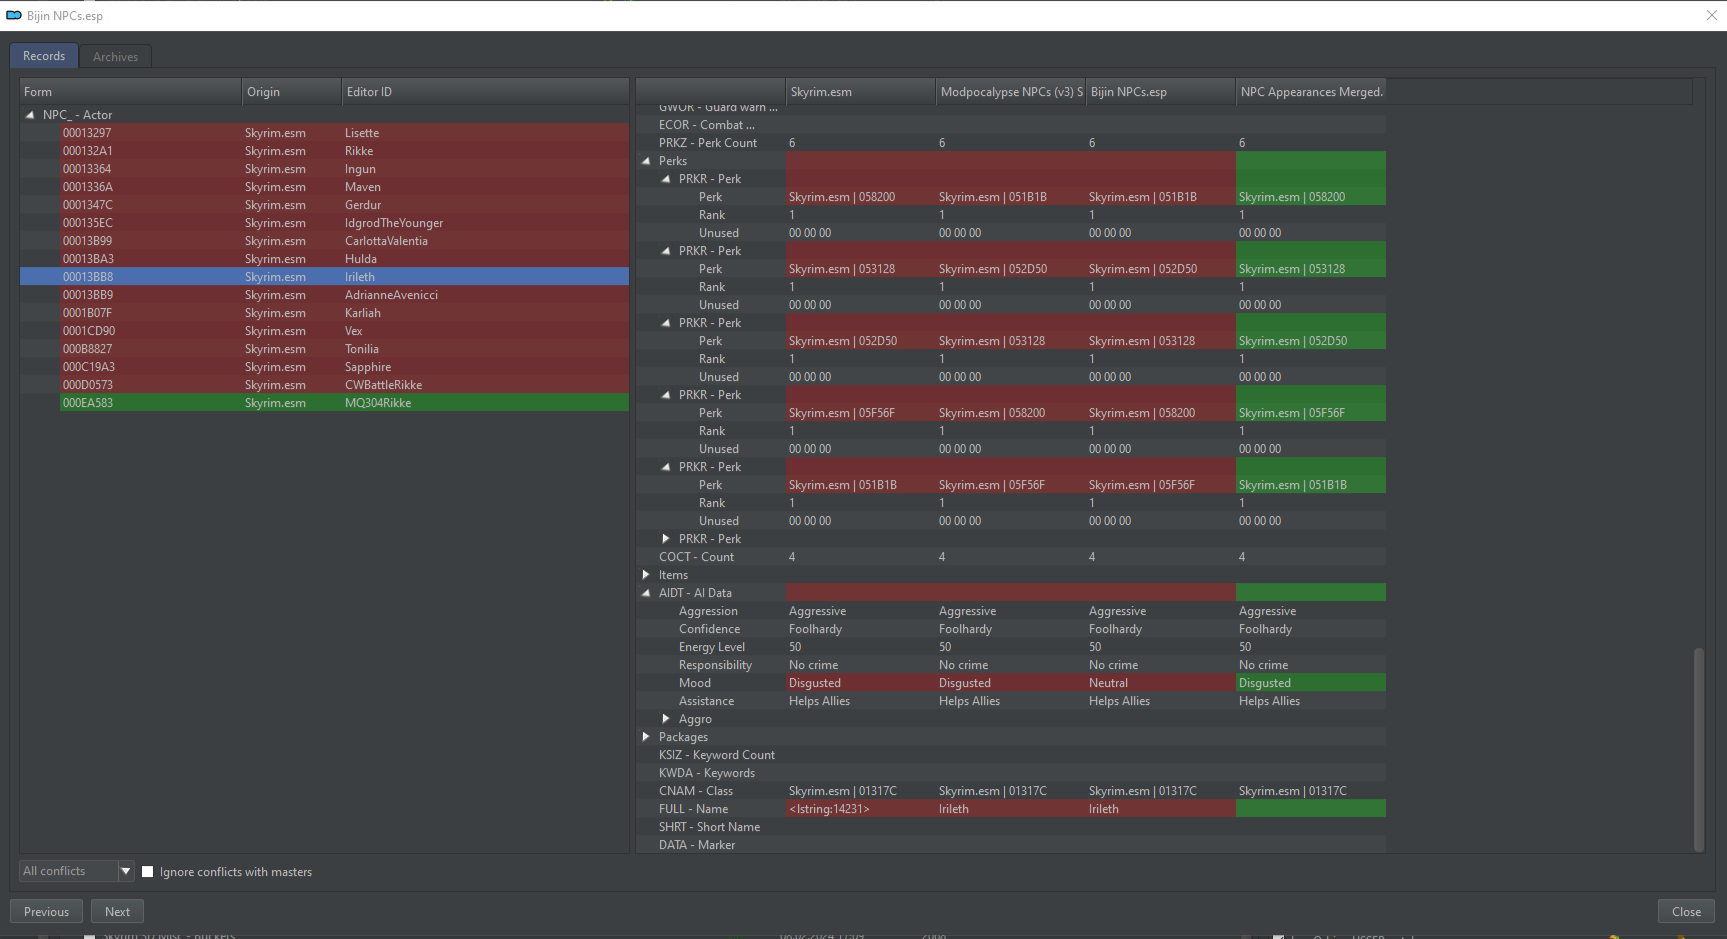1727x939 pixels.
Task: Go to the Previous record
Action: [47, 912]
